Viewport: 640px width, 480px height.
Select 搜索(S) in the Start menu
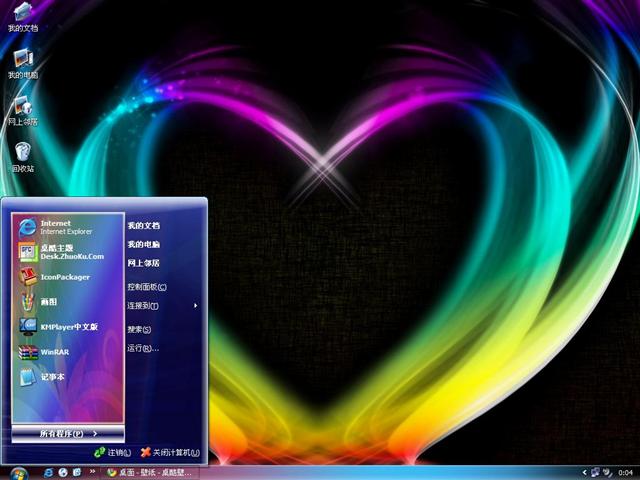tap(139, 329)
